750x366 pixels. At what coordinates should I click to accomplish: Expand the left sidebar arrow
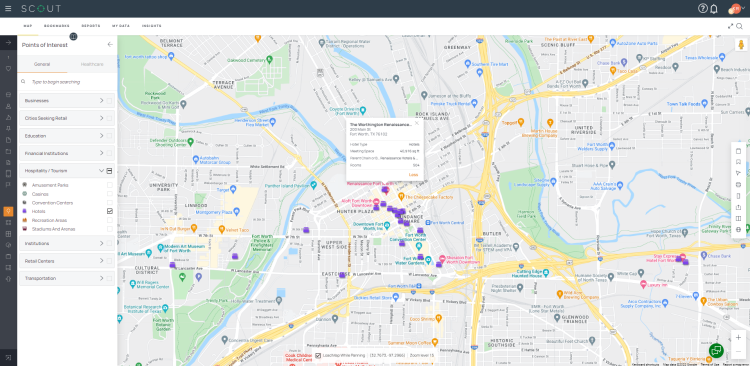pyautogui.click(x=8, y=43)
